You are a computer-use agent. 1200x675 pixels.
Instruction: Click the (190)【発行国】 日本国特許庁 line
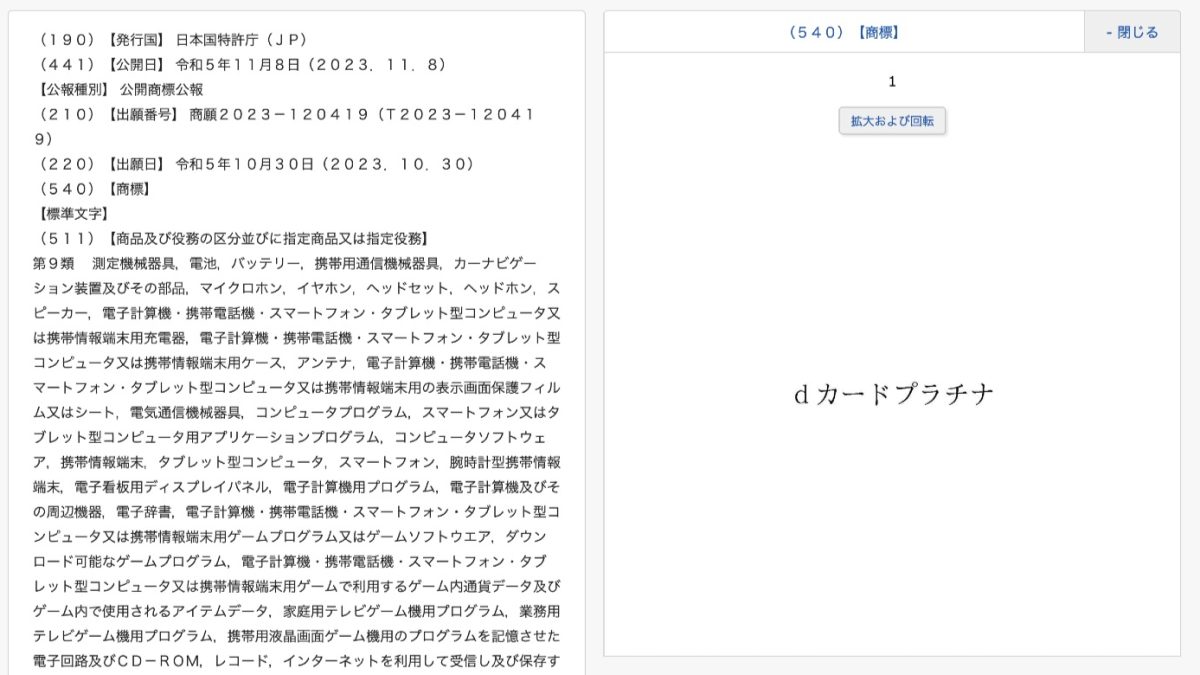coord(170,40)
